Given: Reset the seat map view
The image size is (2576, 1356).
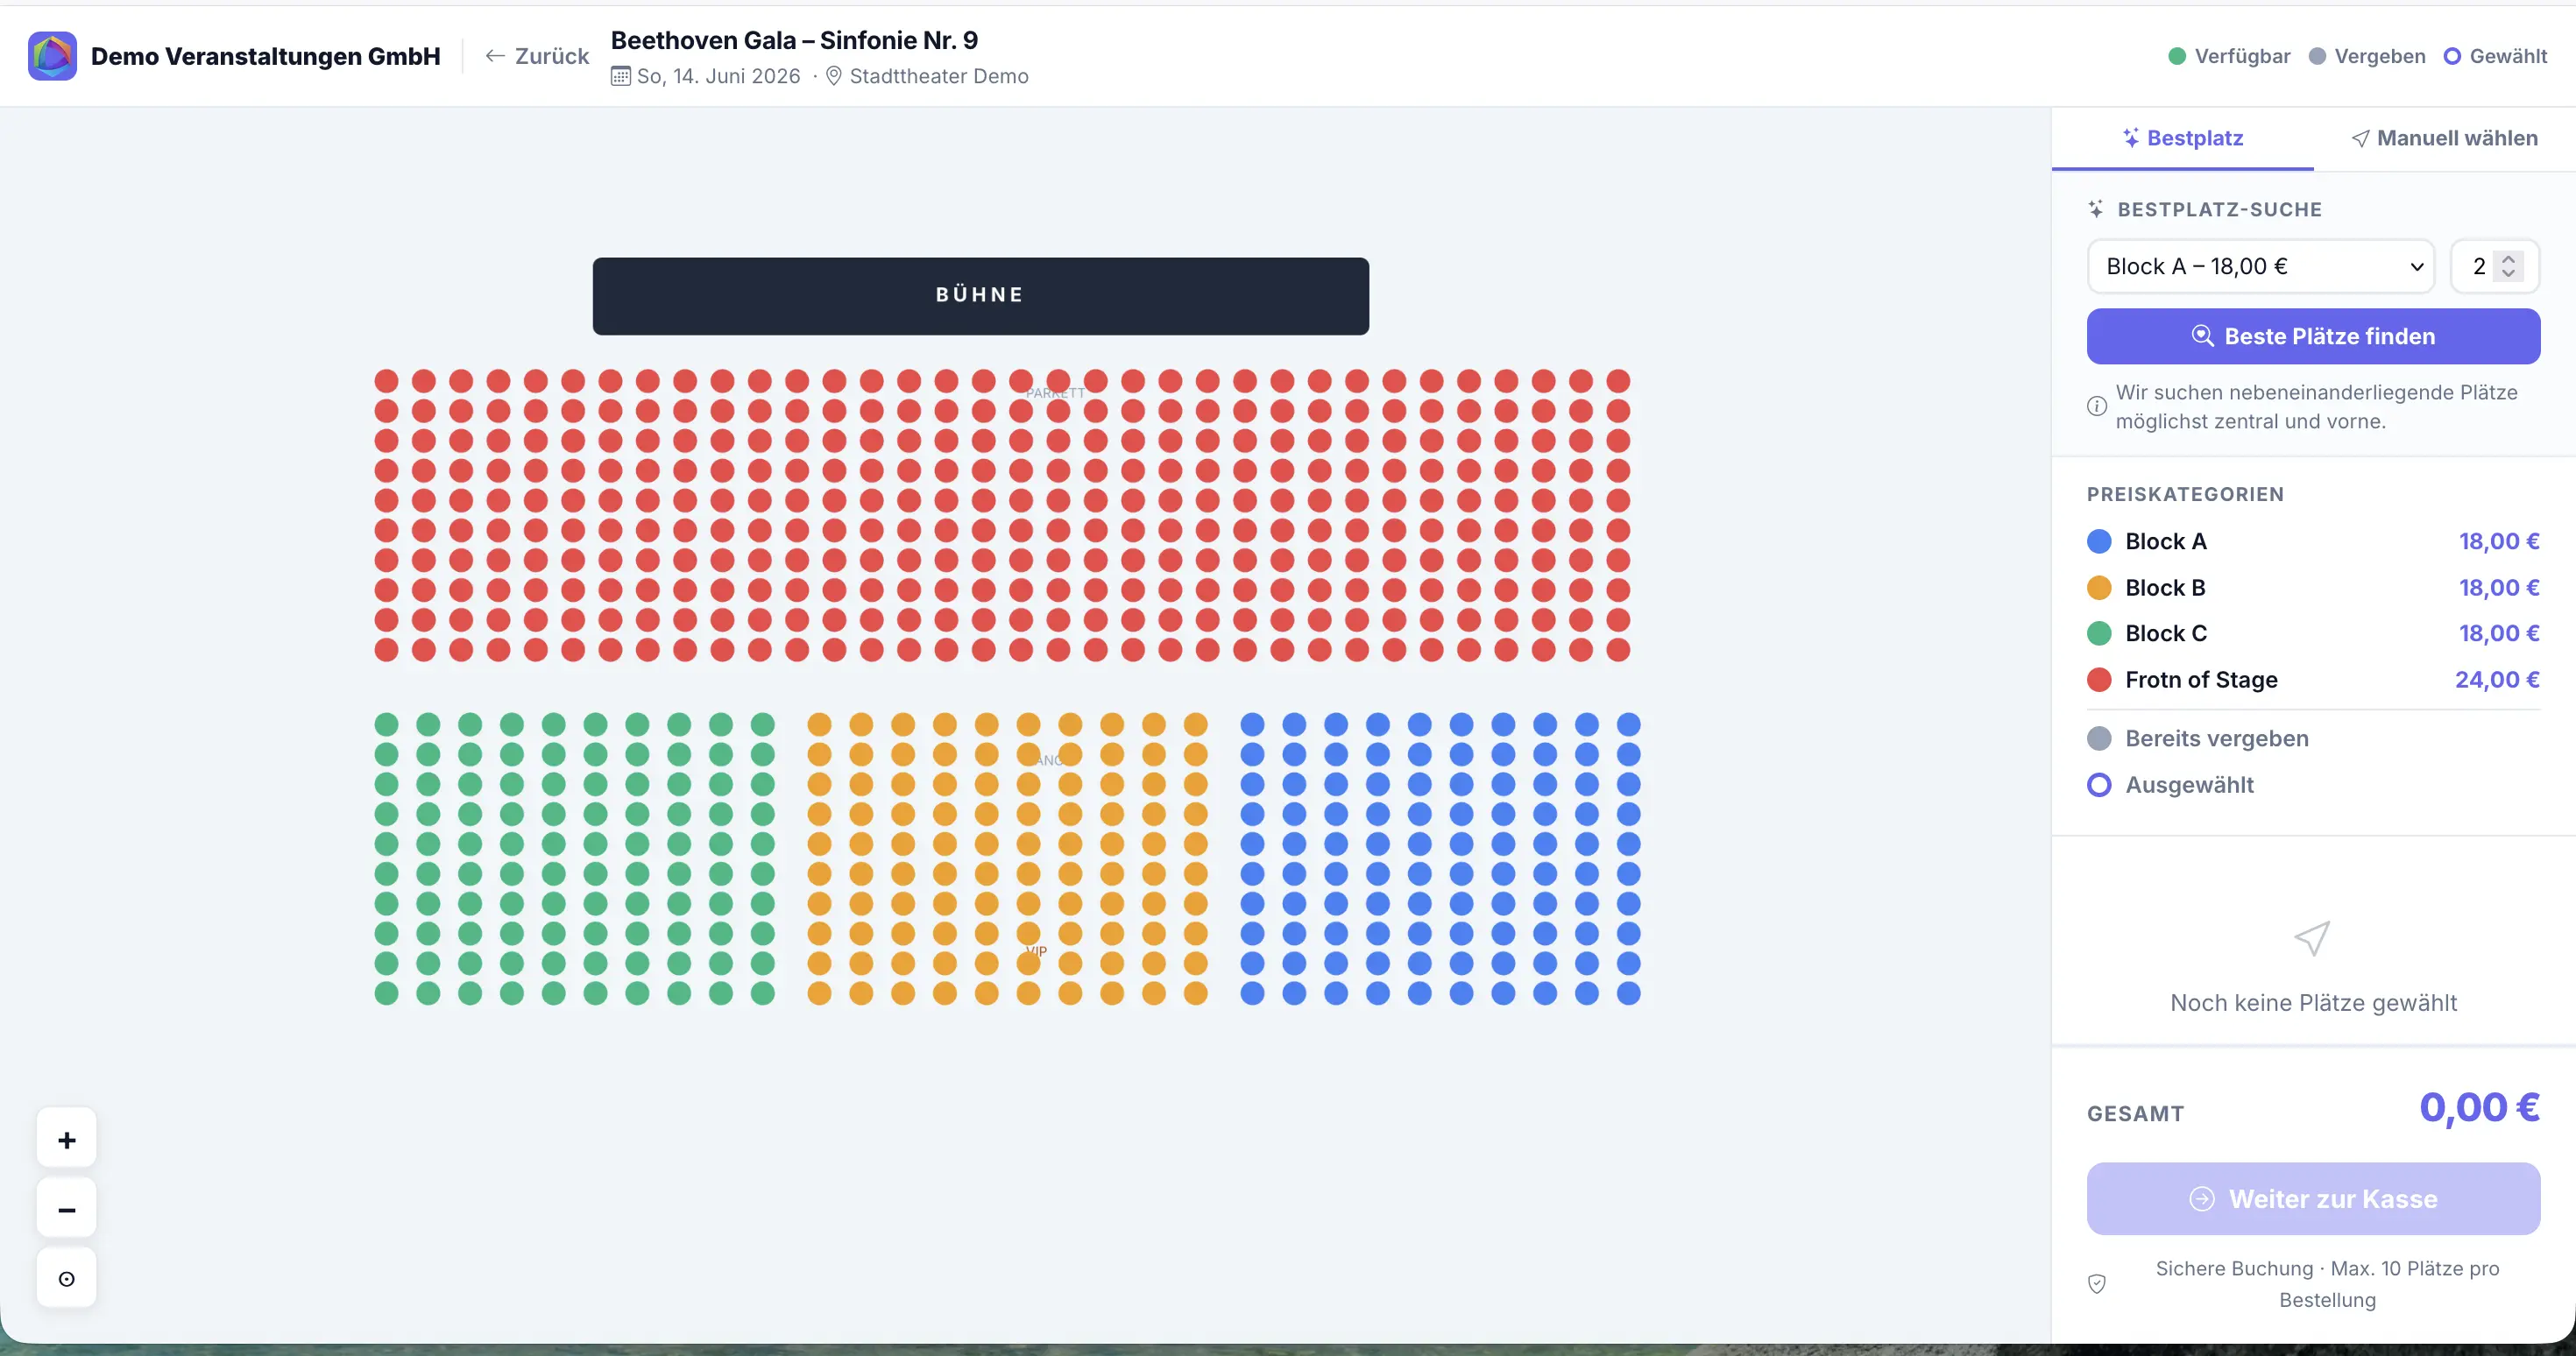Looking at the screenshot, I should pyautogui.click(x=66, y=1278).
